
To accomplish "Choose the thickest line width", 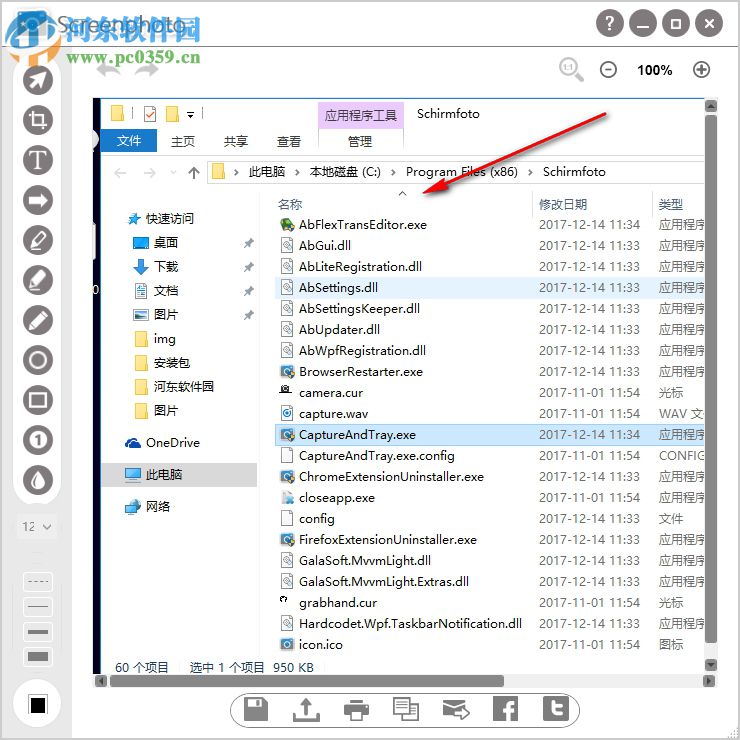I will (38, 656).
